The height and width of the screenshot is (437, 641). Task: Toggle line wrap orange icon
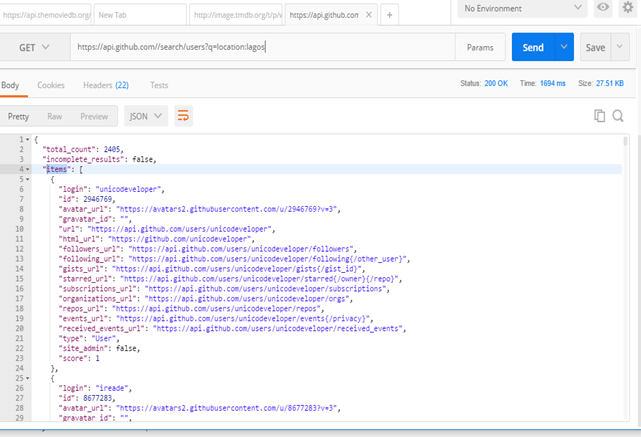pyautogui.click(x=183, y=116)
